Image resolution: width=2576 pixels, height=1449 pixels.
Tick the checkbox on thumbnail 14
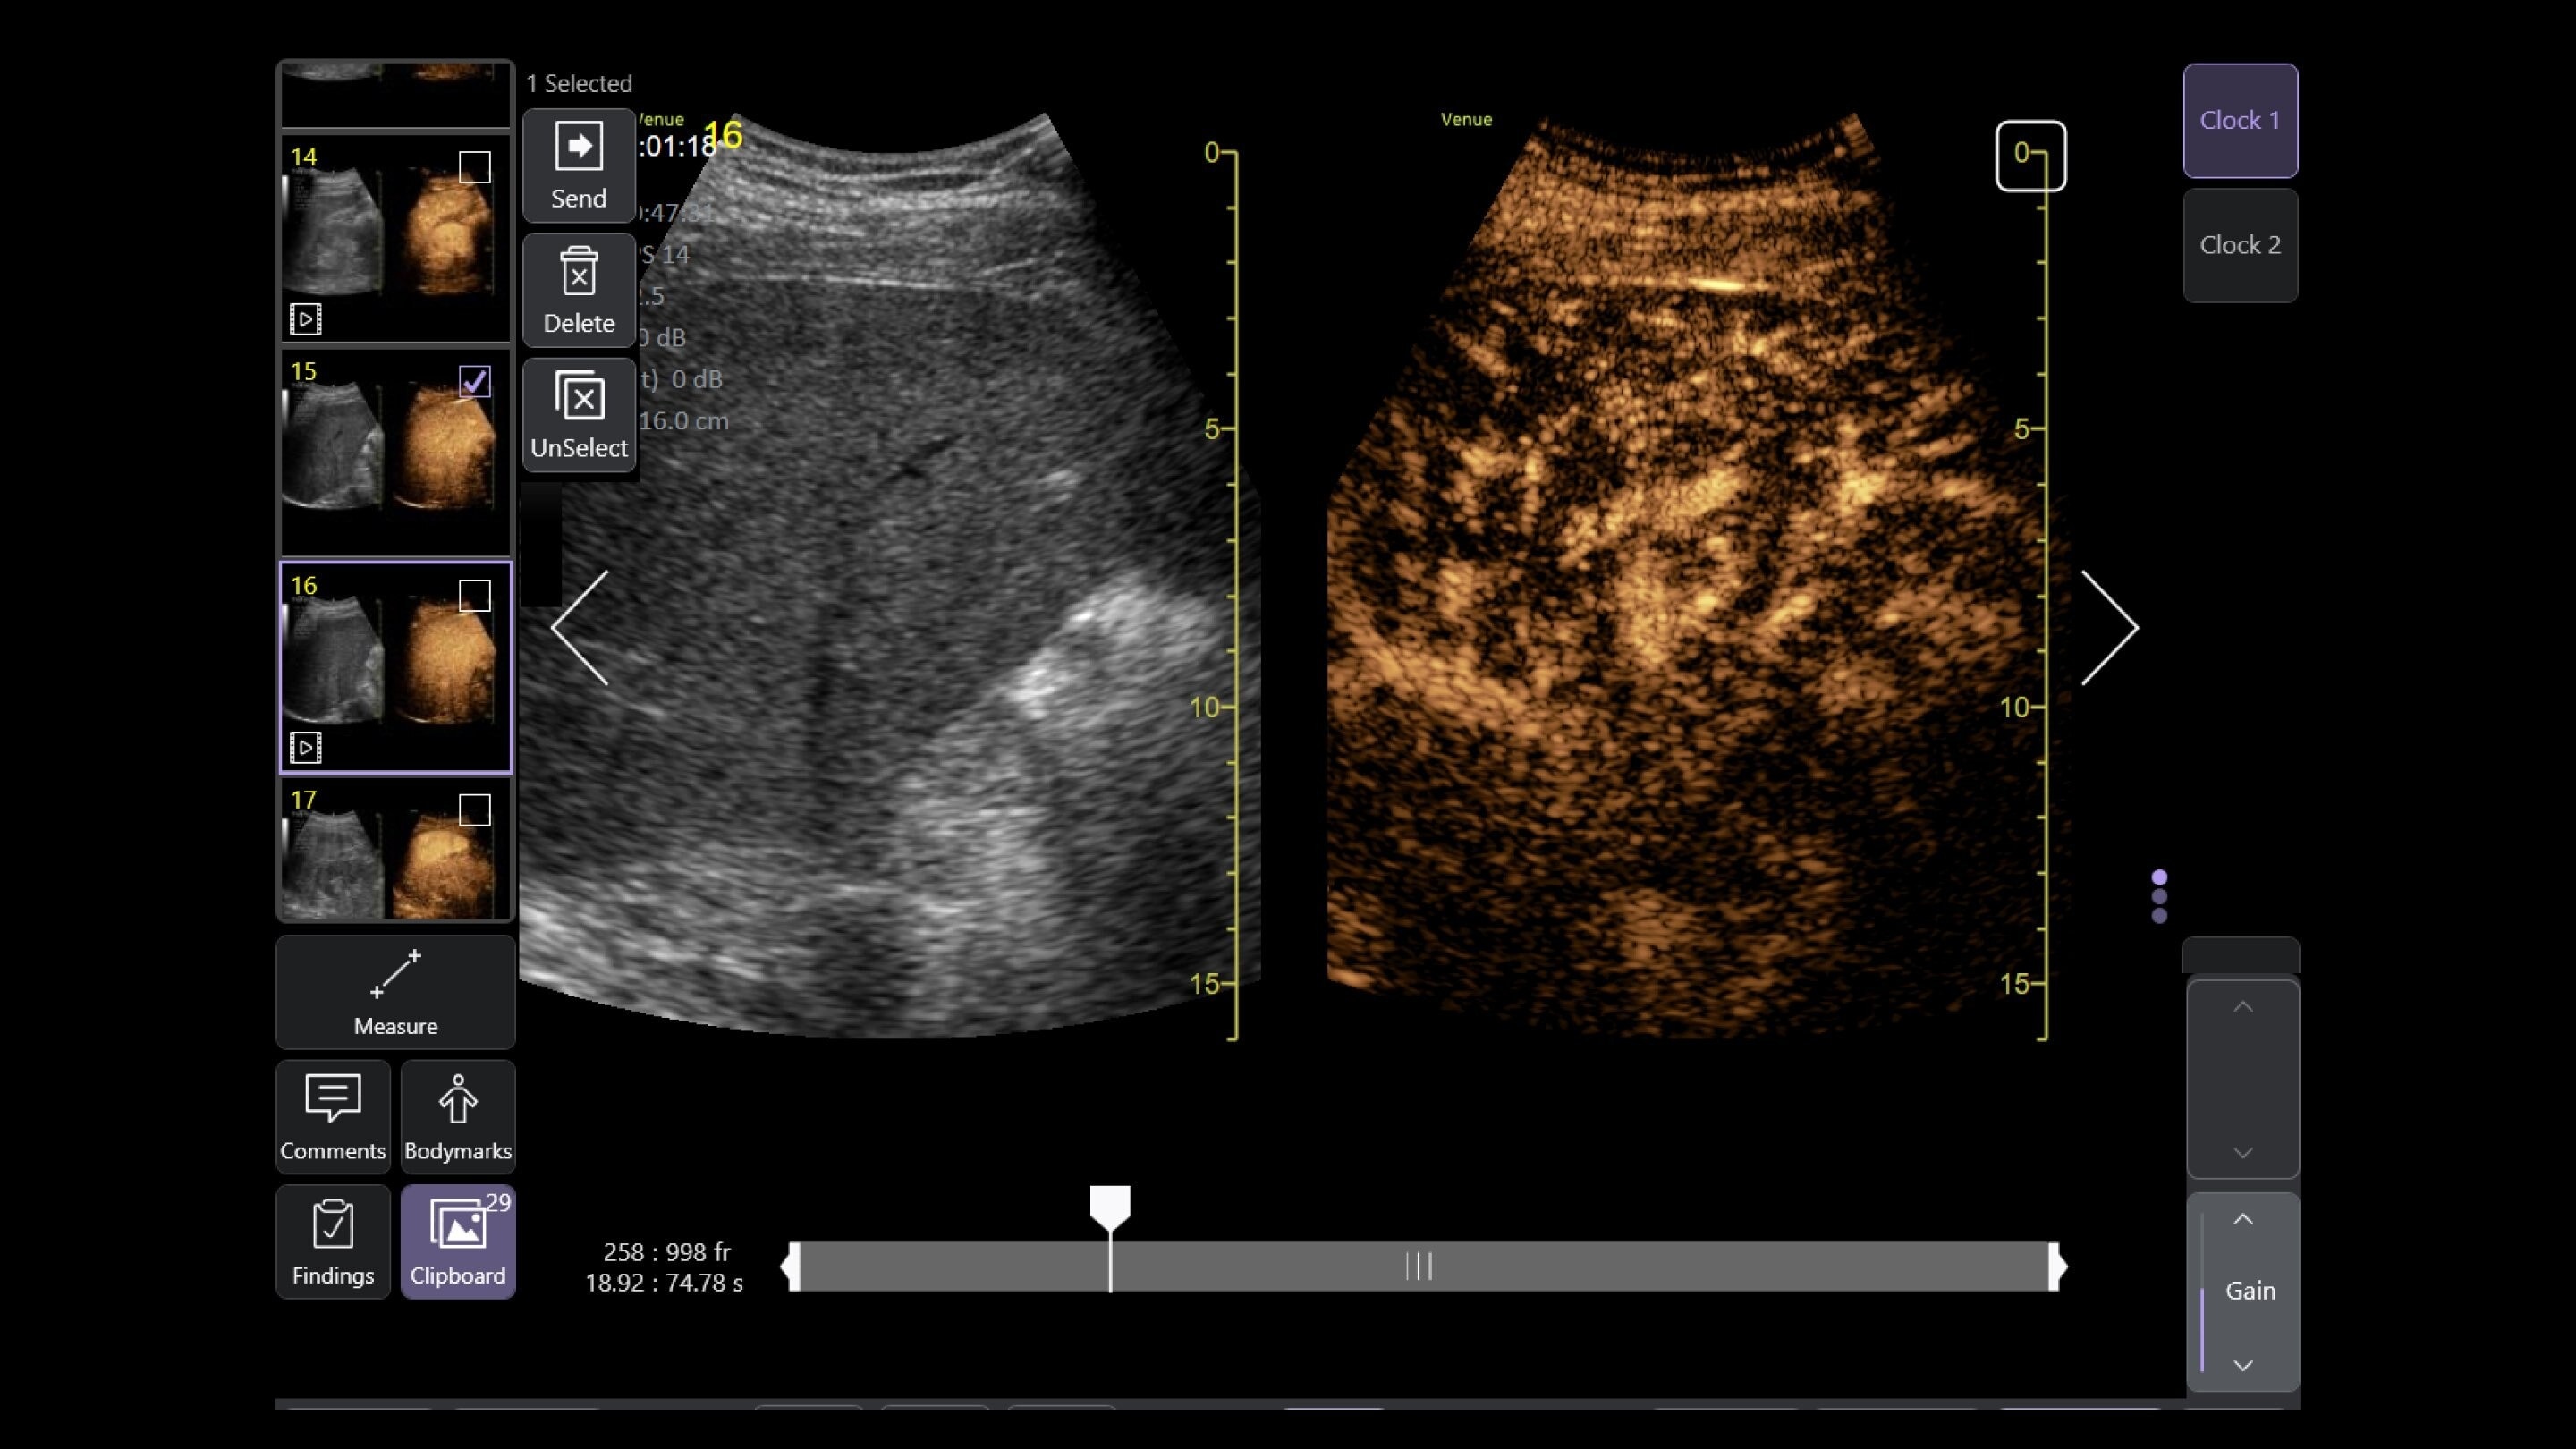tap(474, 167)
